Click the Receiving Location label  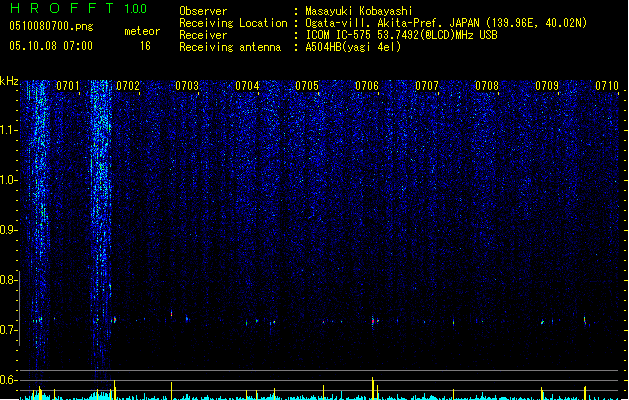[233, 23]
